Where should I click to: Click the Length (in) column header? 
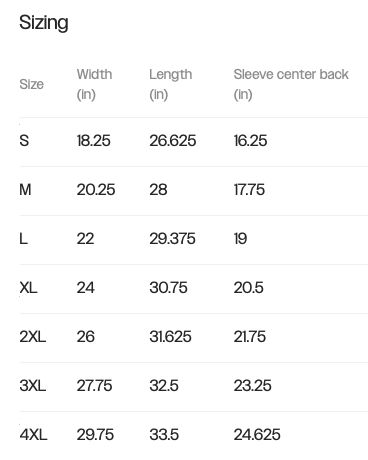(170, 84)
